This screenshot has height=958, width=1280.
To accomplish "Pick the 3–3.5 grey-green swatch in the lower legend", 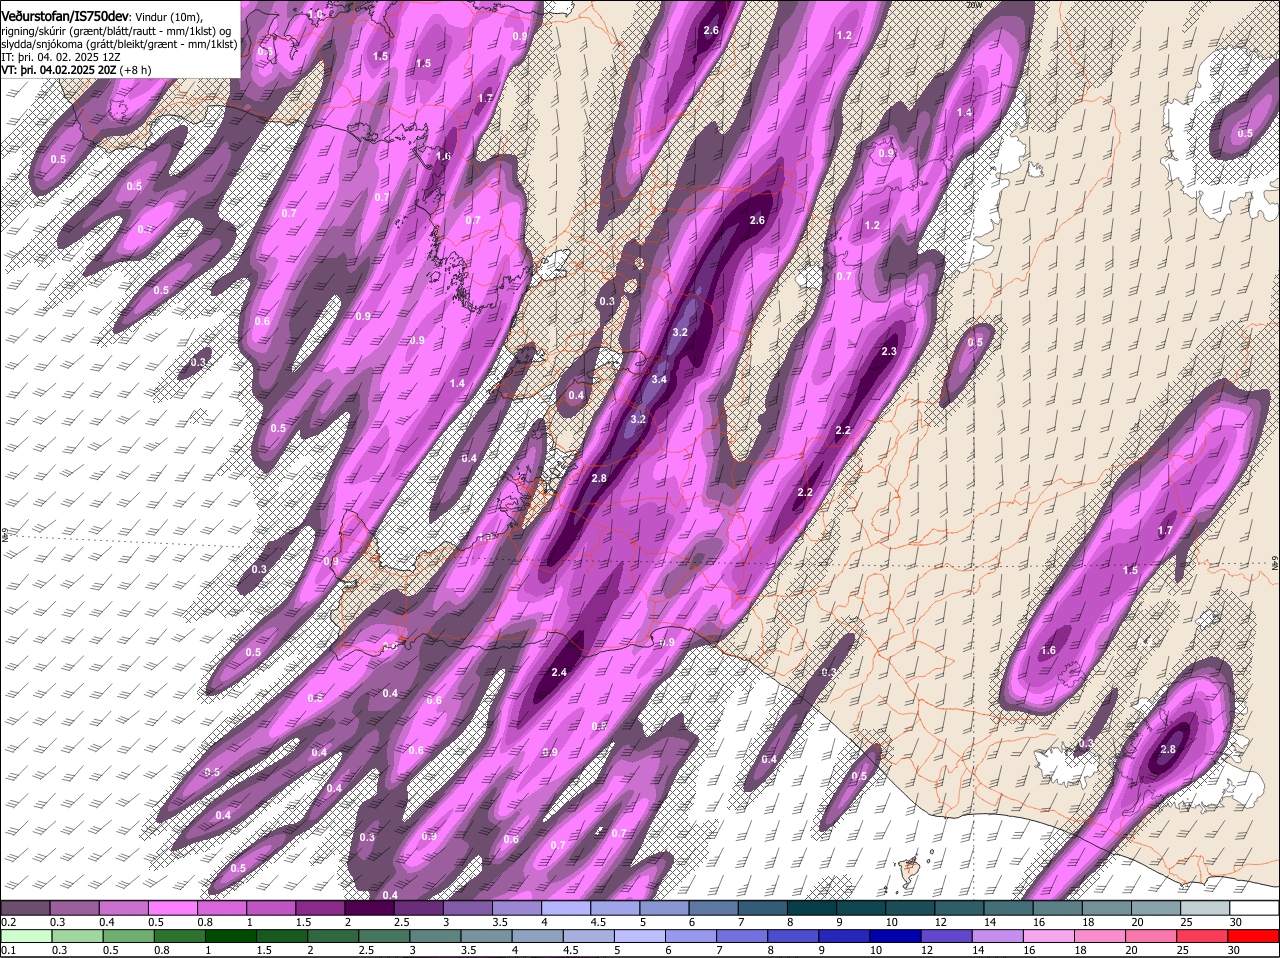I will (437, 936).
